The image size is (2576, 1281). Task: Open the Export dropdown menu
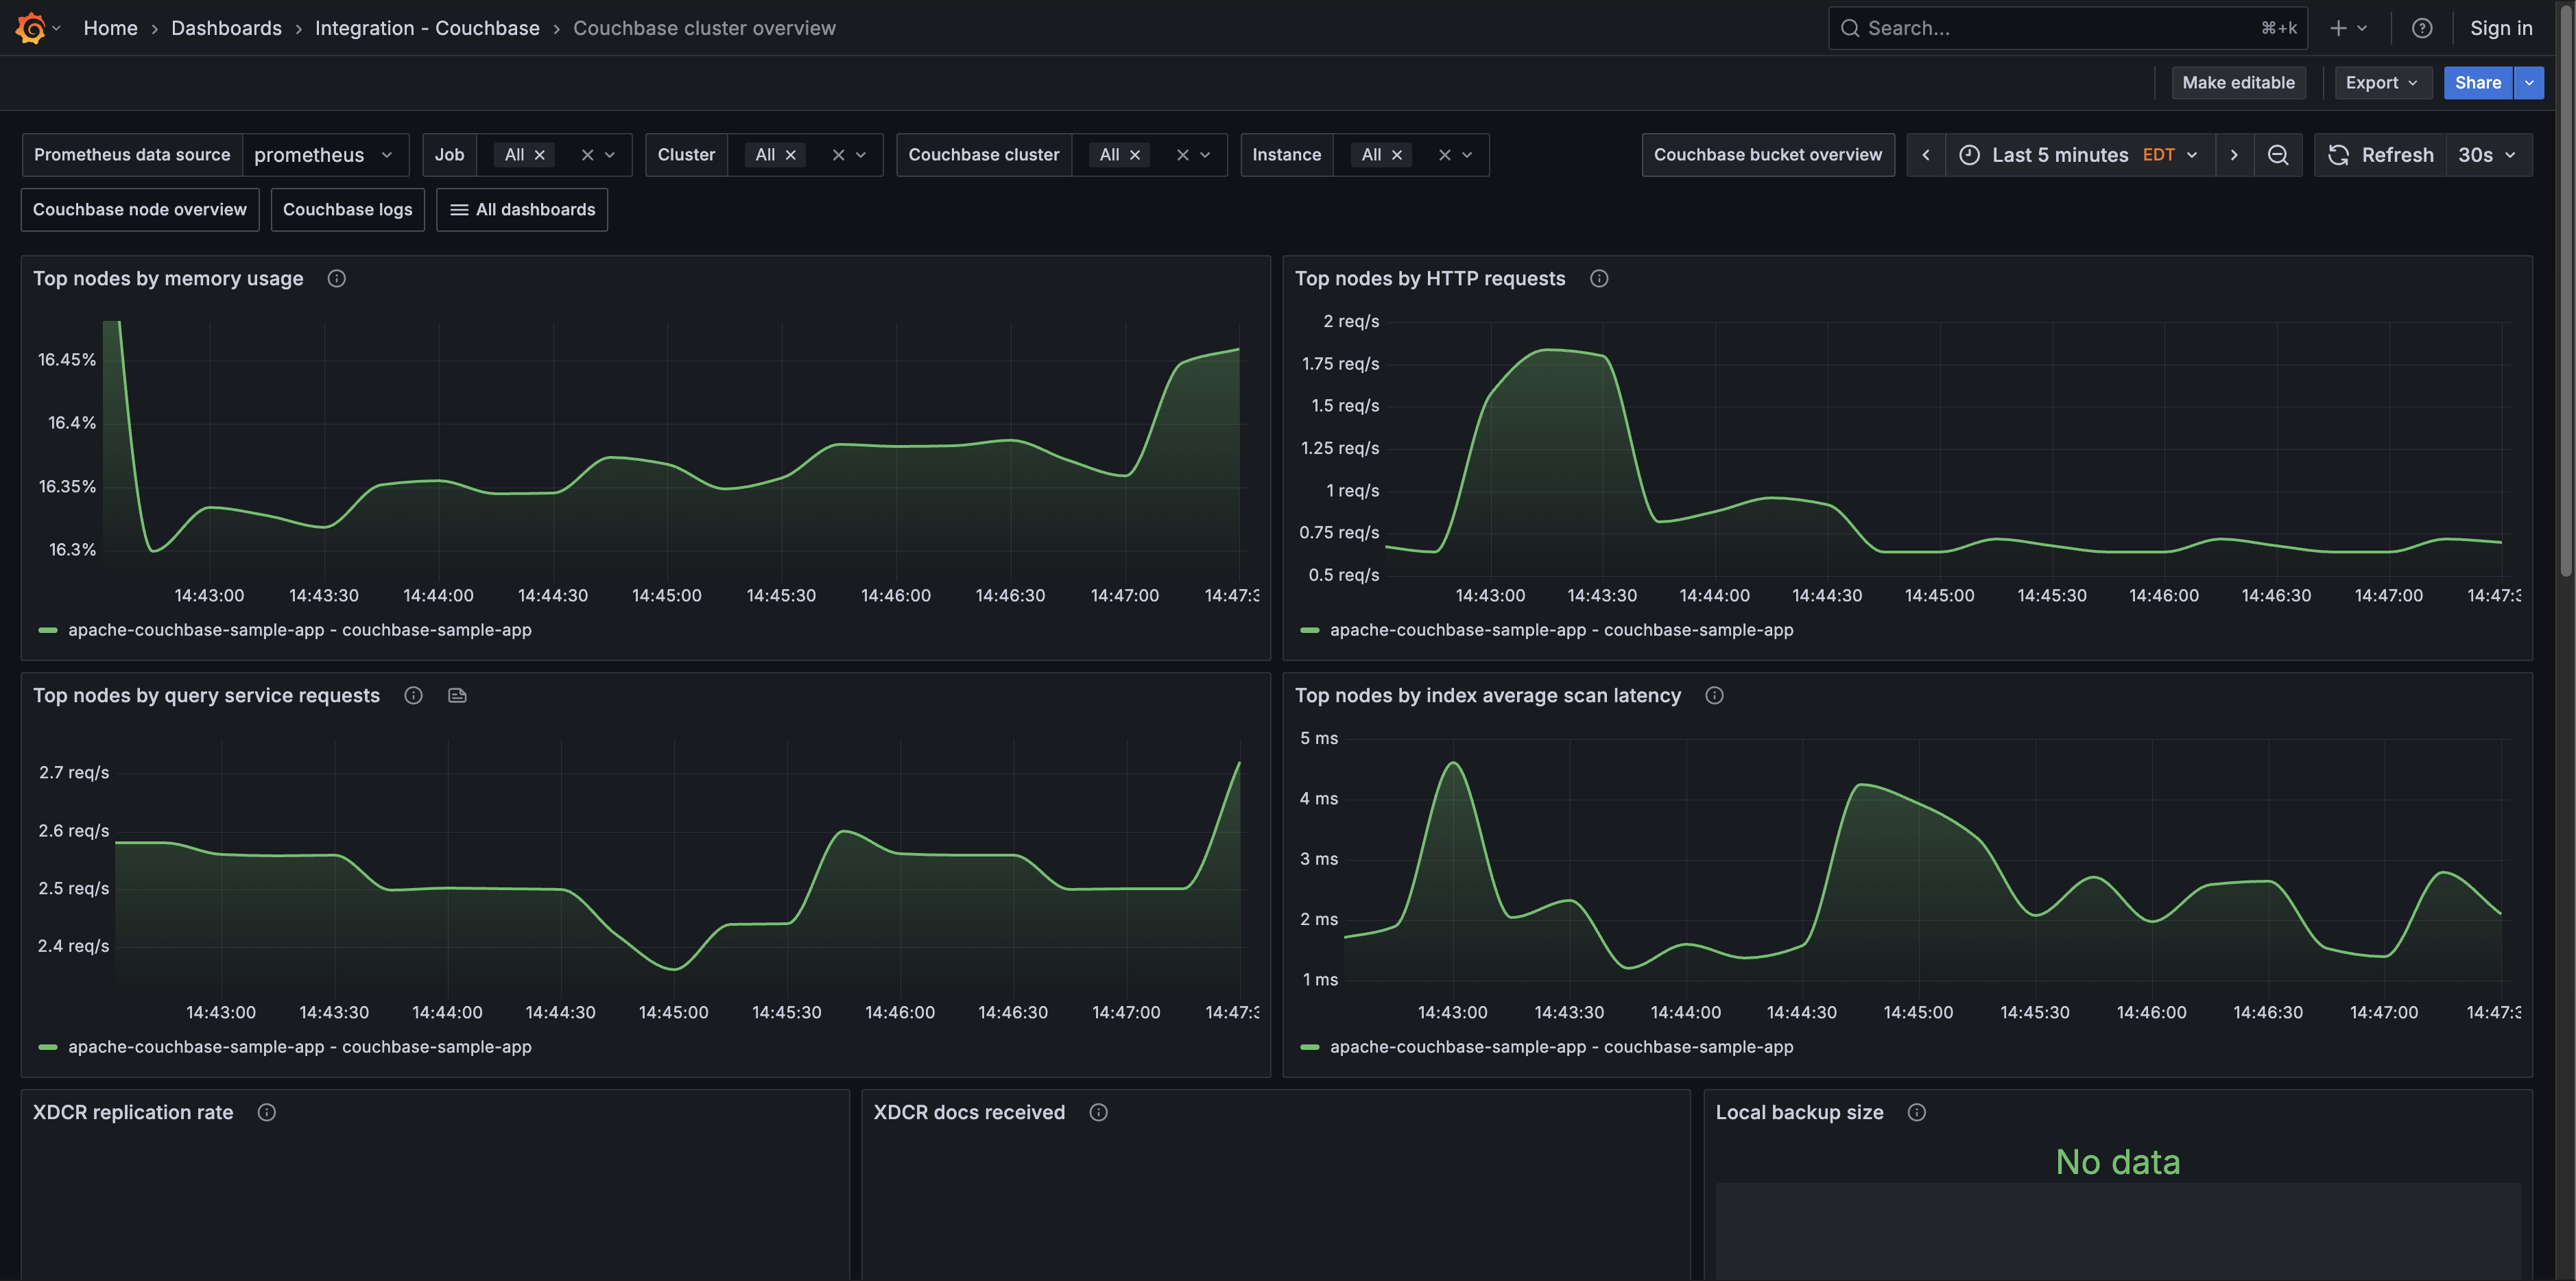click(x=2382, y=83)
